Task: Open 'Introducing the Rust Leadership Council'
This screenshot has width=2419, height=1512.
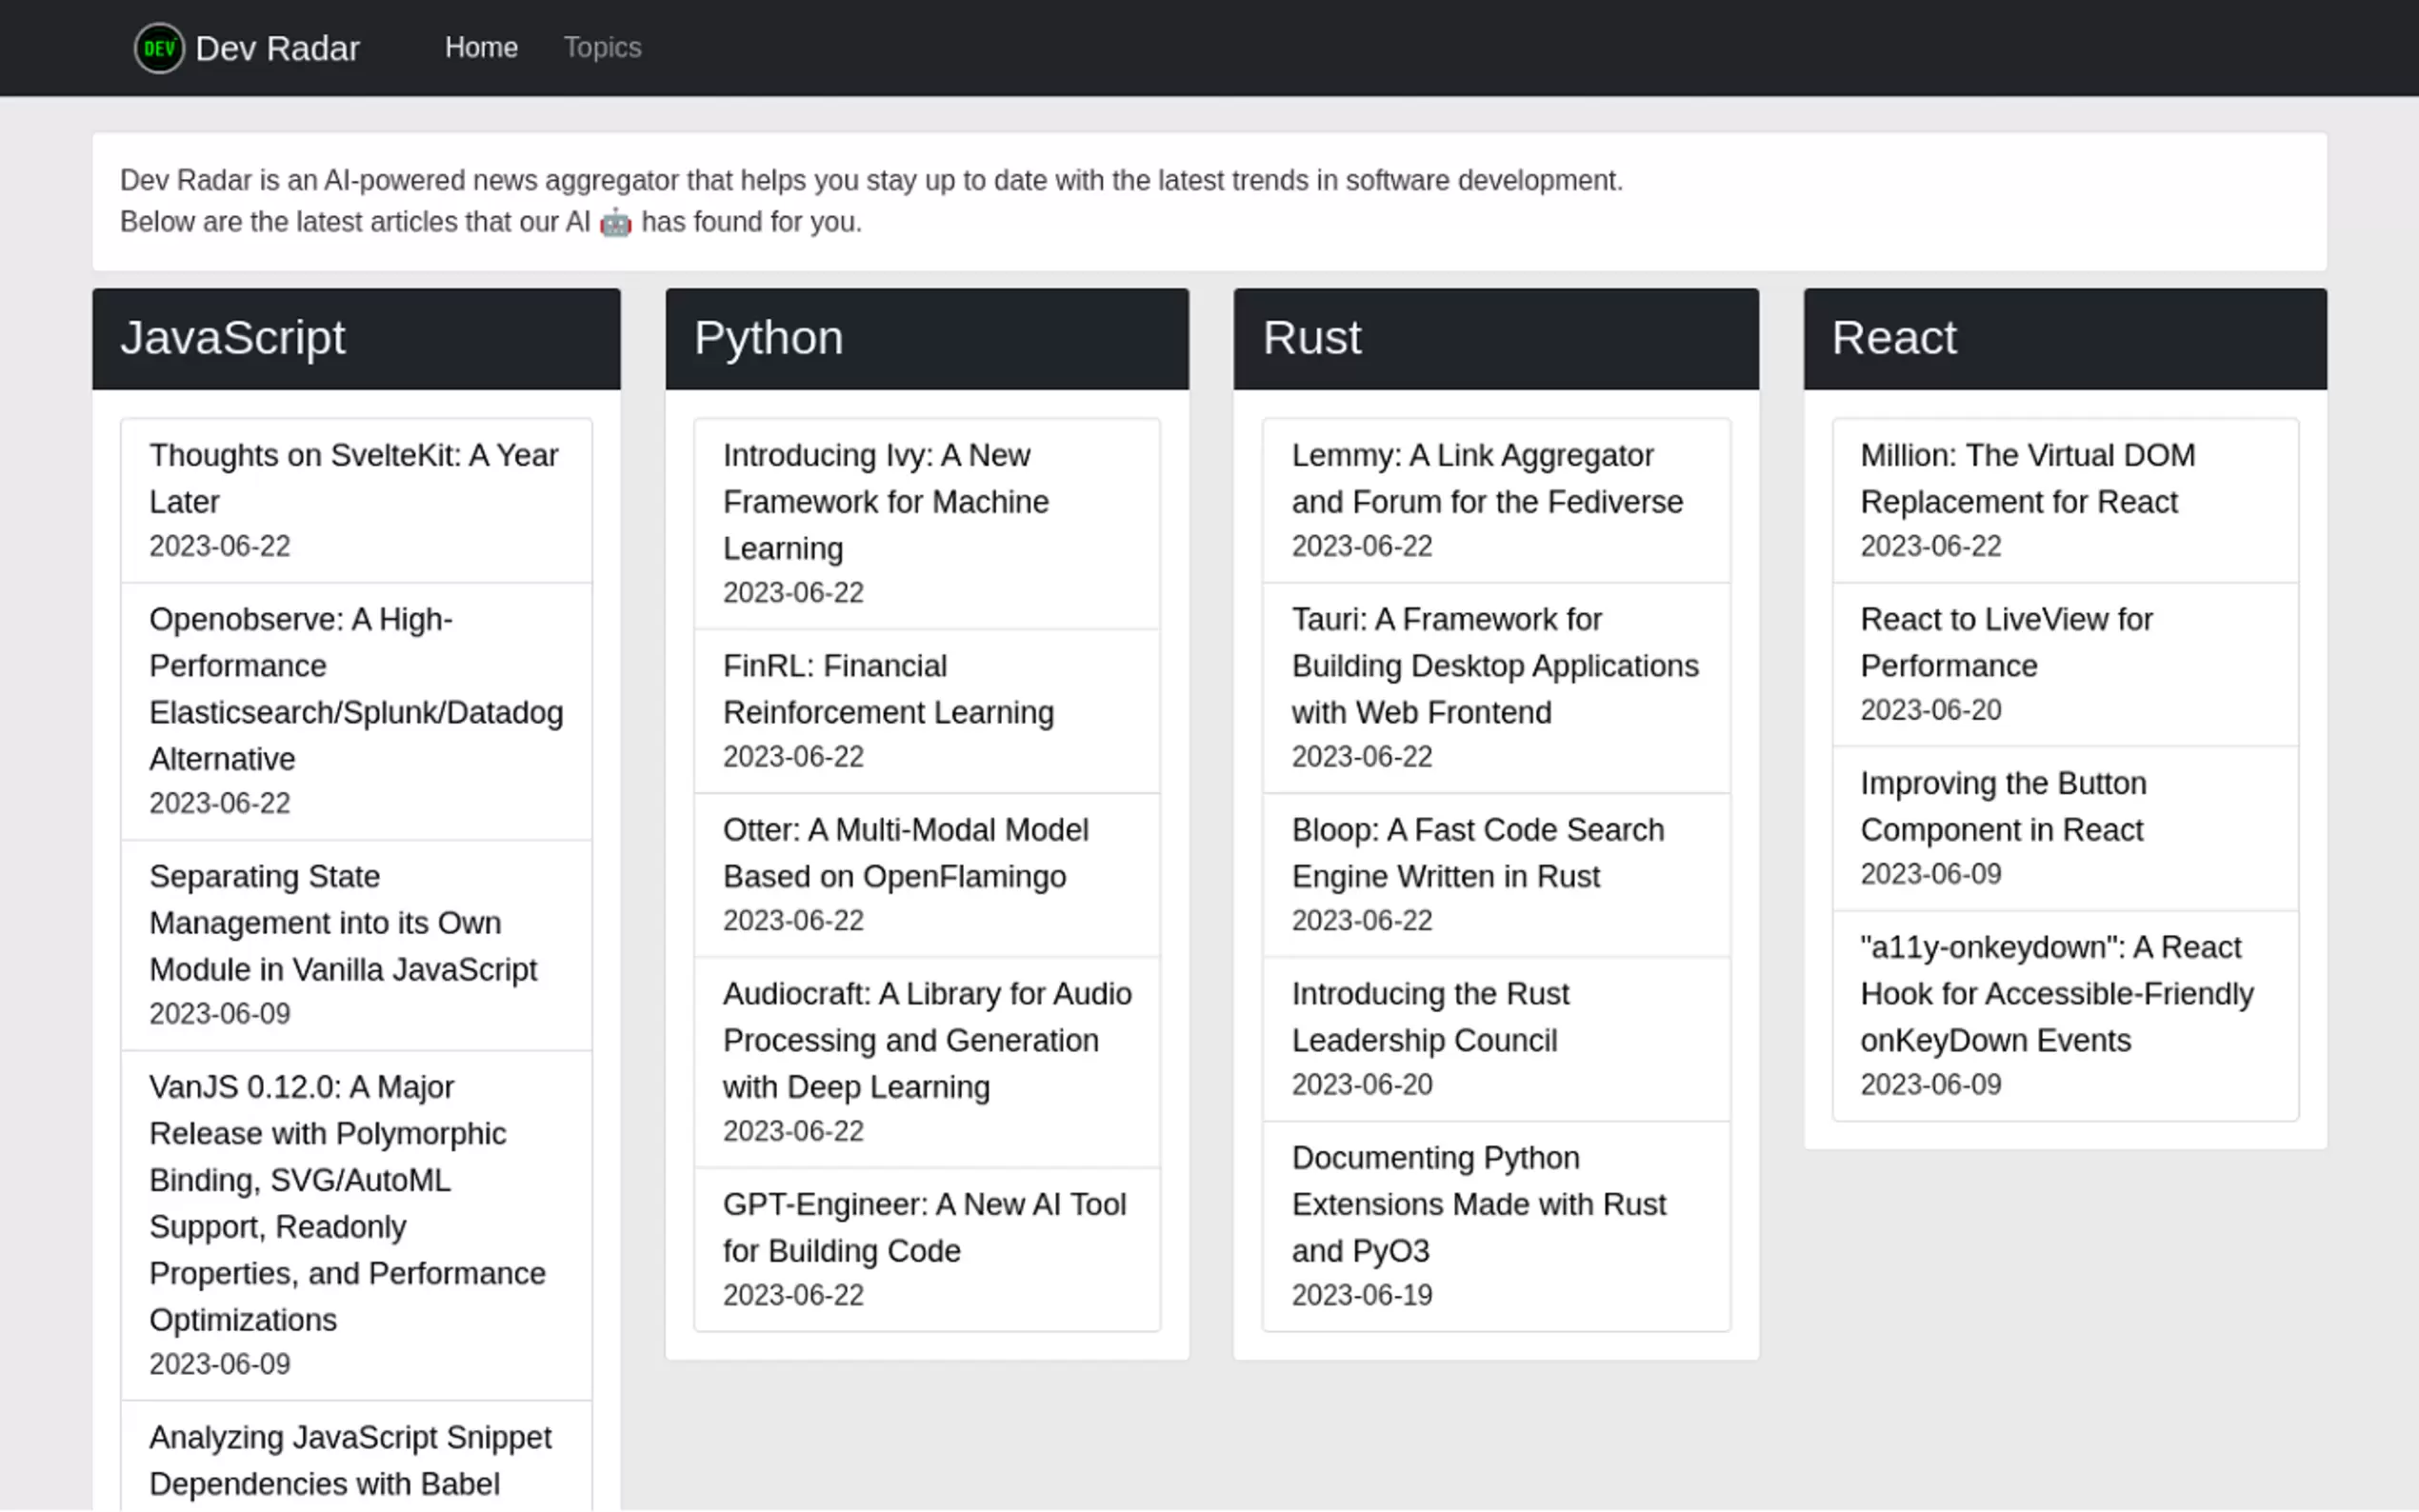Action: tap(1429, 1016)
